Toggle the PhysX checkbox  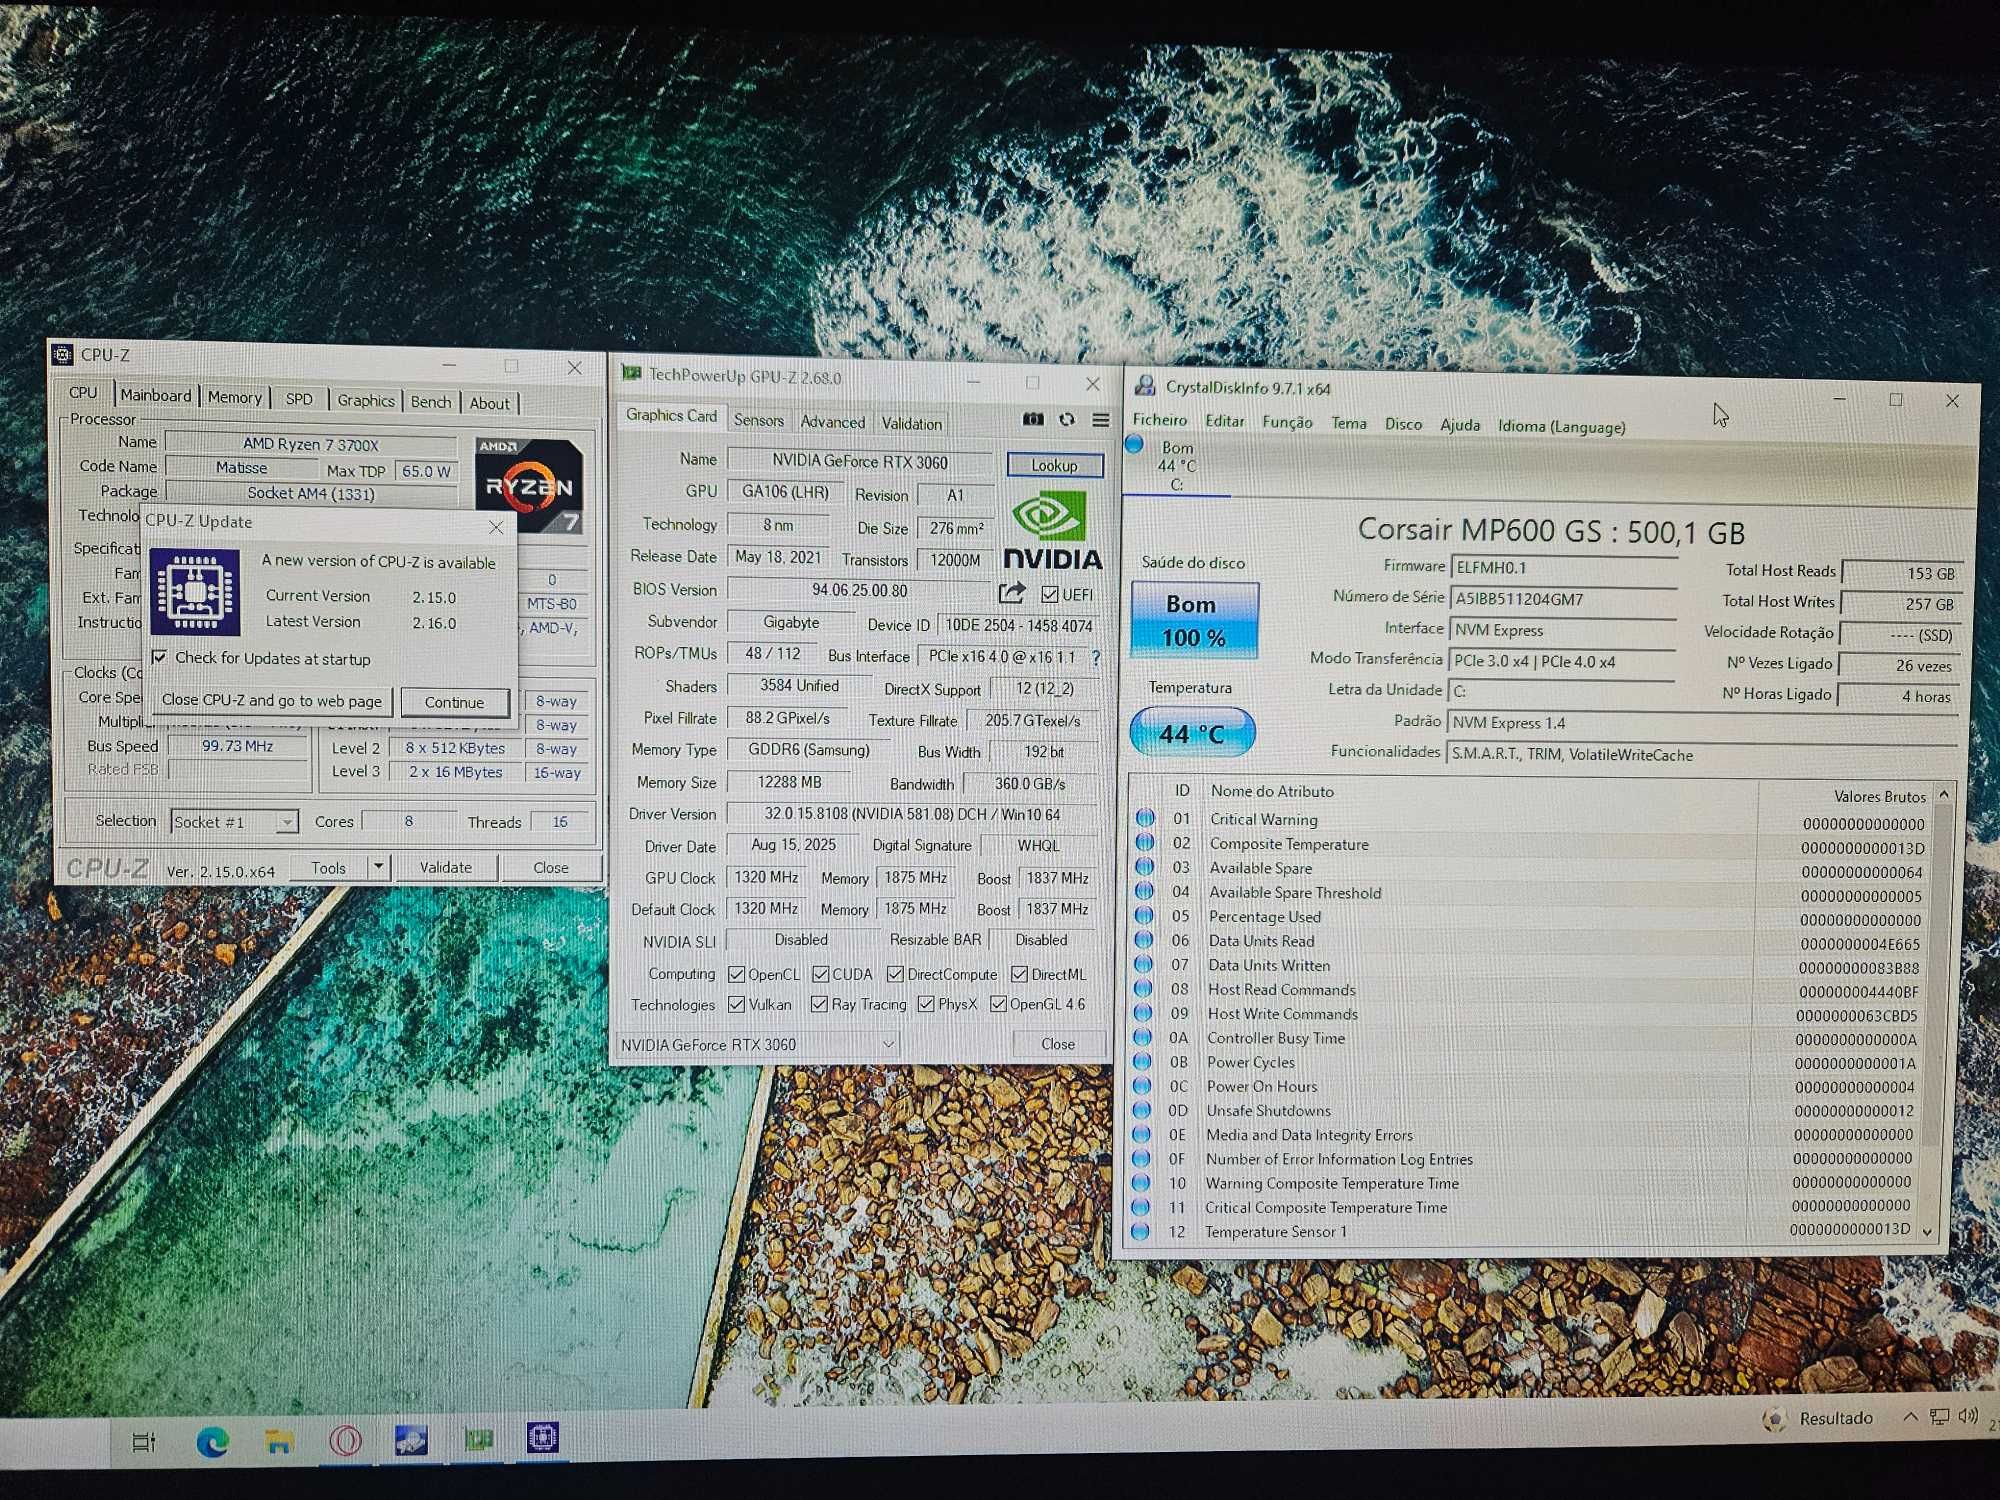click(x=926, y=1004)
